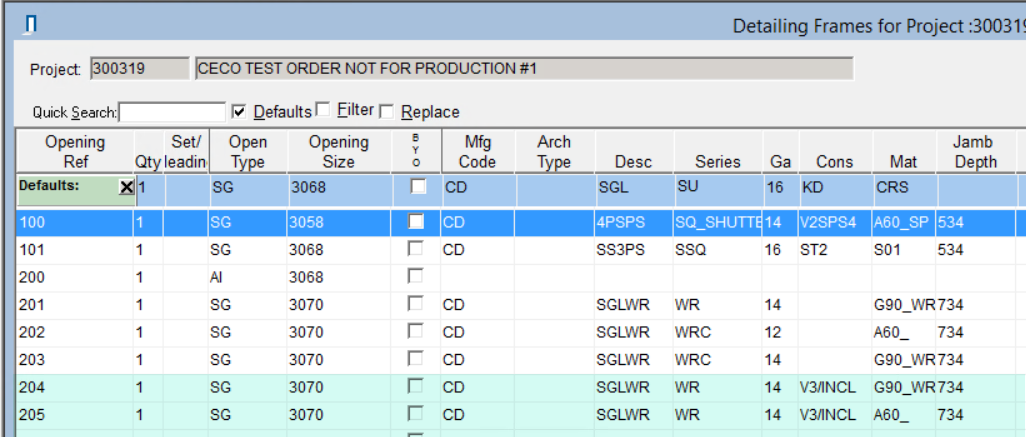Select opening row 204
1026x437 pixels.
(75, 387)
